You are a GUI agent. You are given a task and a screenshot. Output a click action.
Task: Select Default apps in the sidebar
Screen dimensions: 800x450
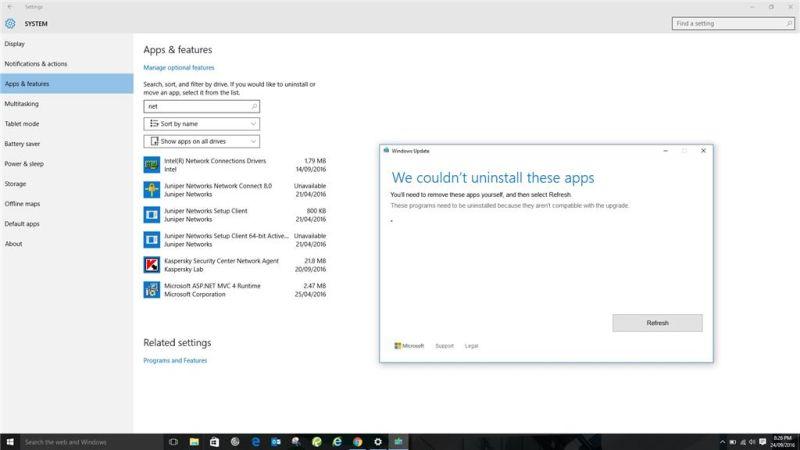[x=66, y=223]
